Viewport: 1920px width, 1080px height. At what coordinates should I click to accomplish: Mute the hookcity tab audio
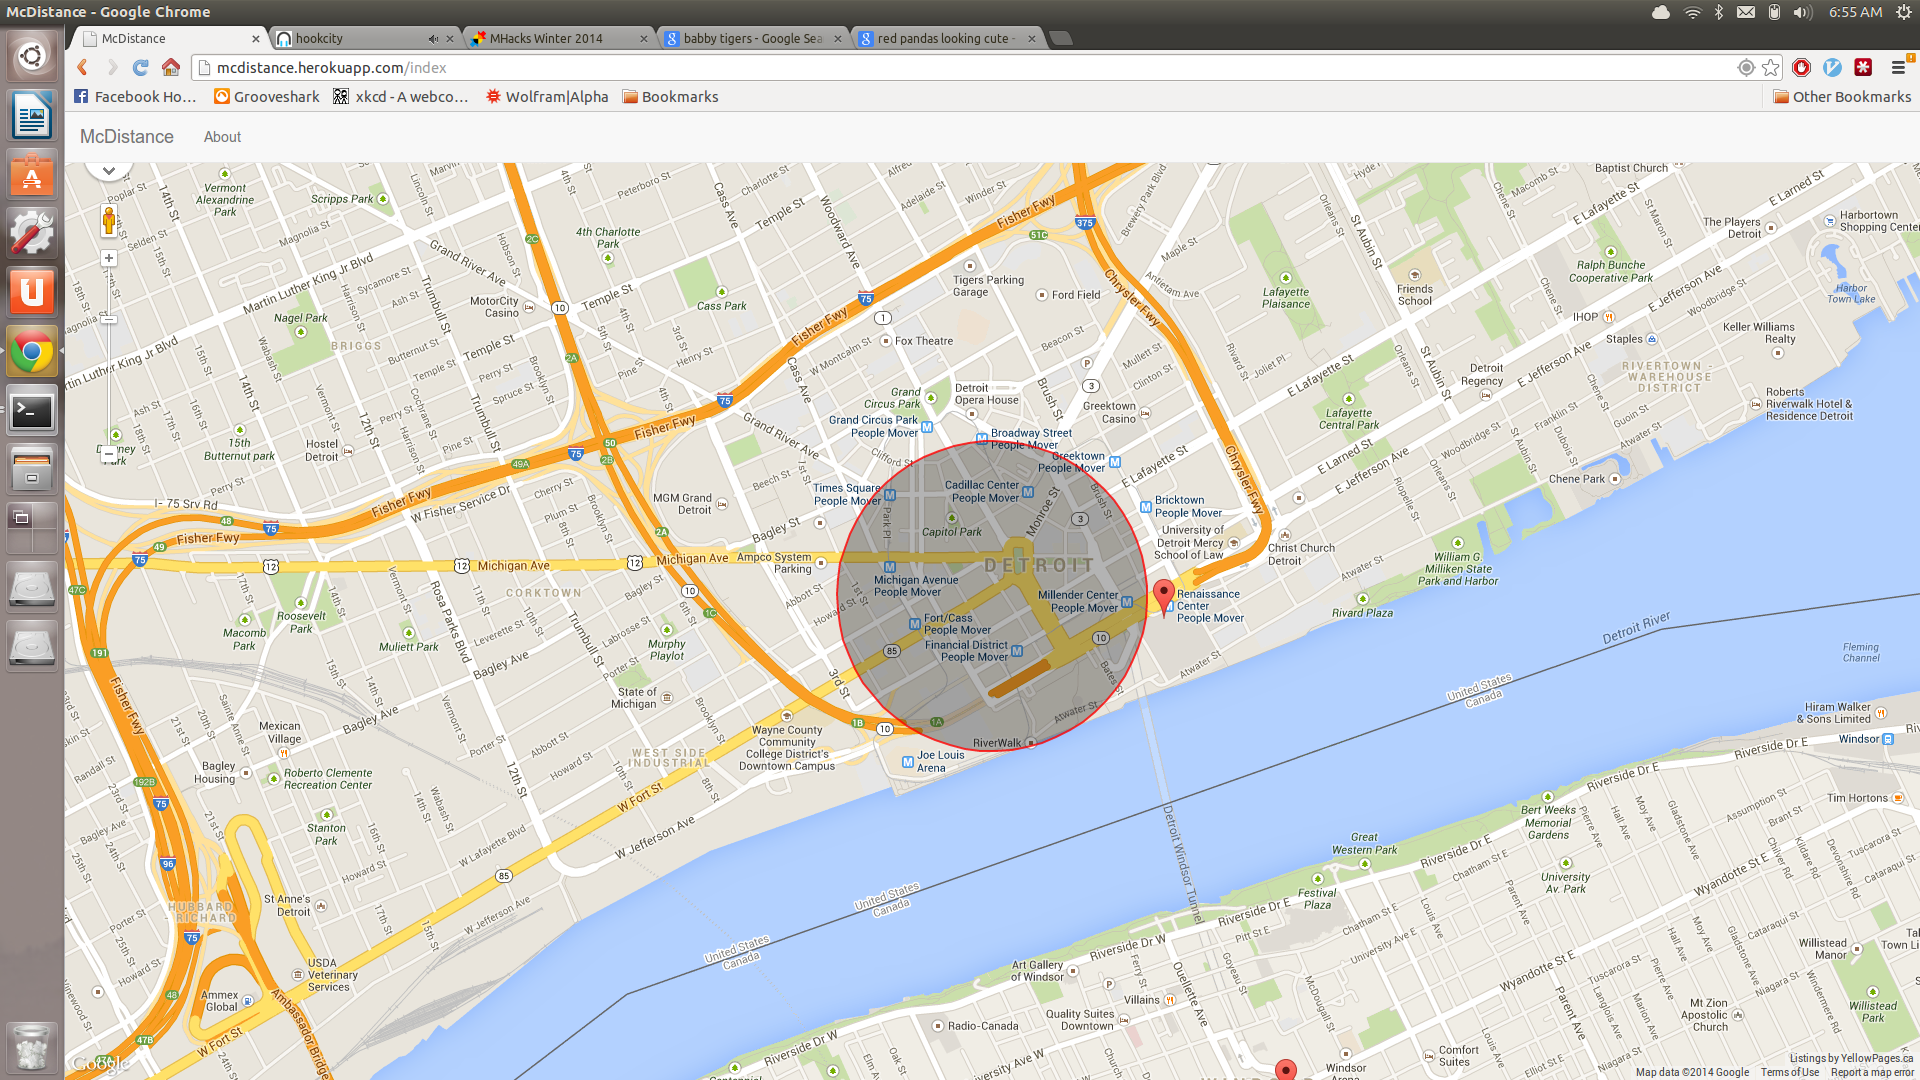click(433, 39)
